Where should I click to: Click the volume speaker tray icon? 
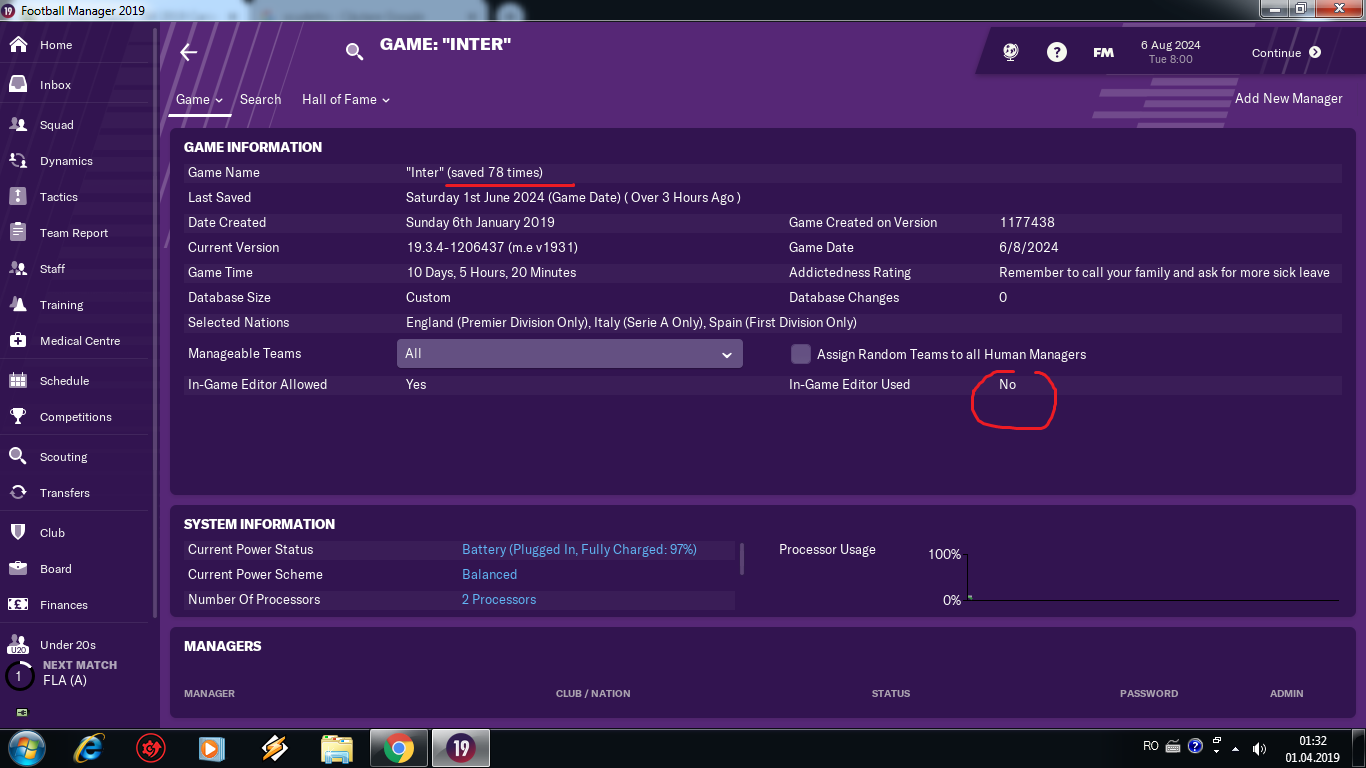pos(1259,748)
